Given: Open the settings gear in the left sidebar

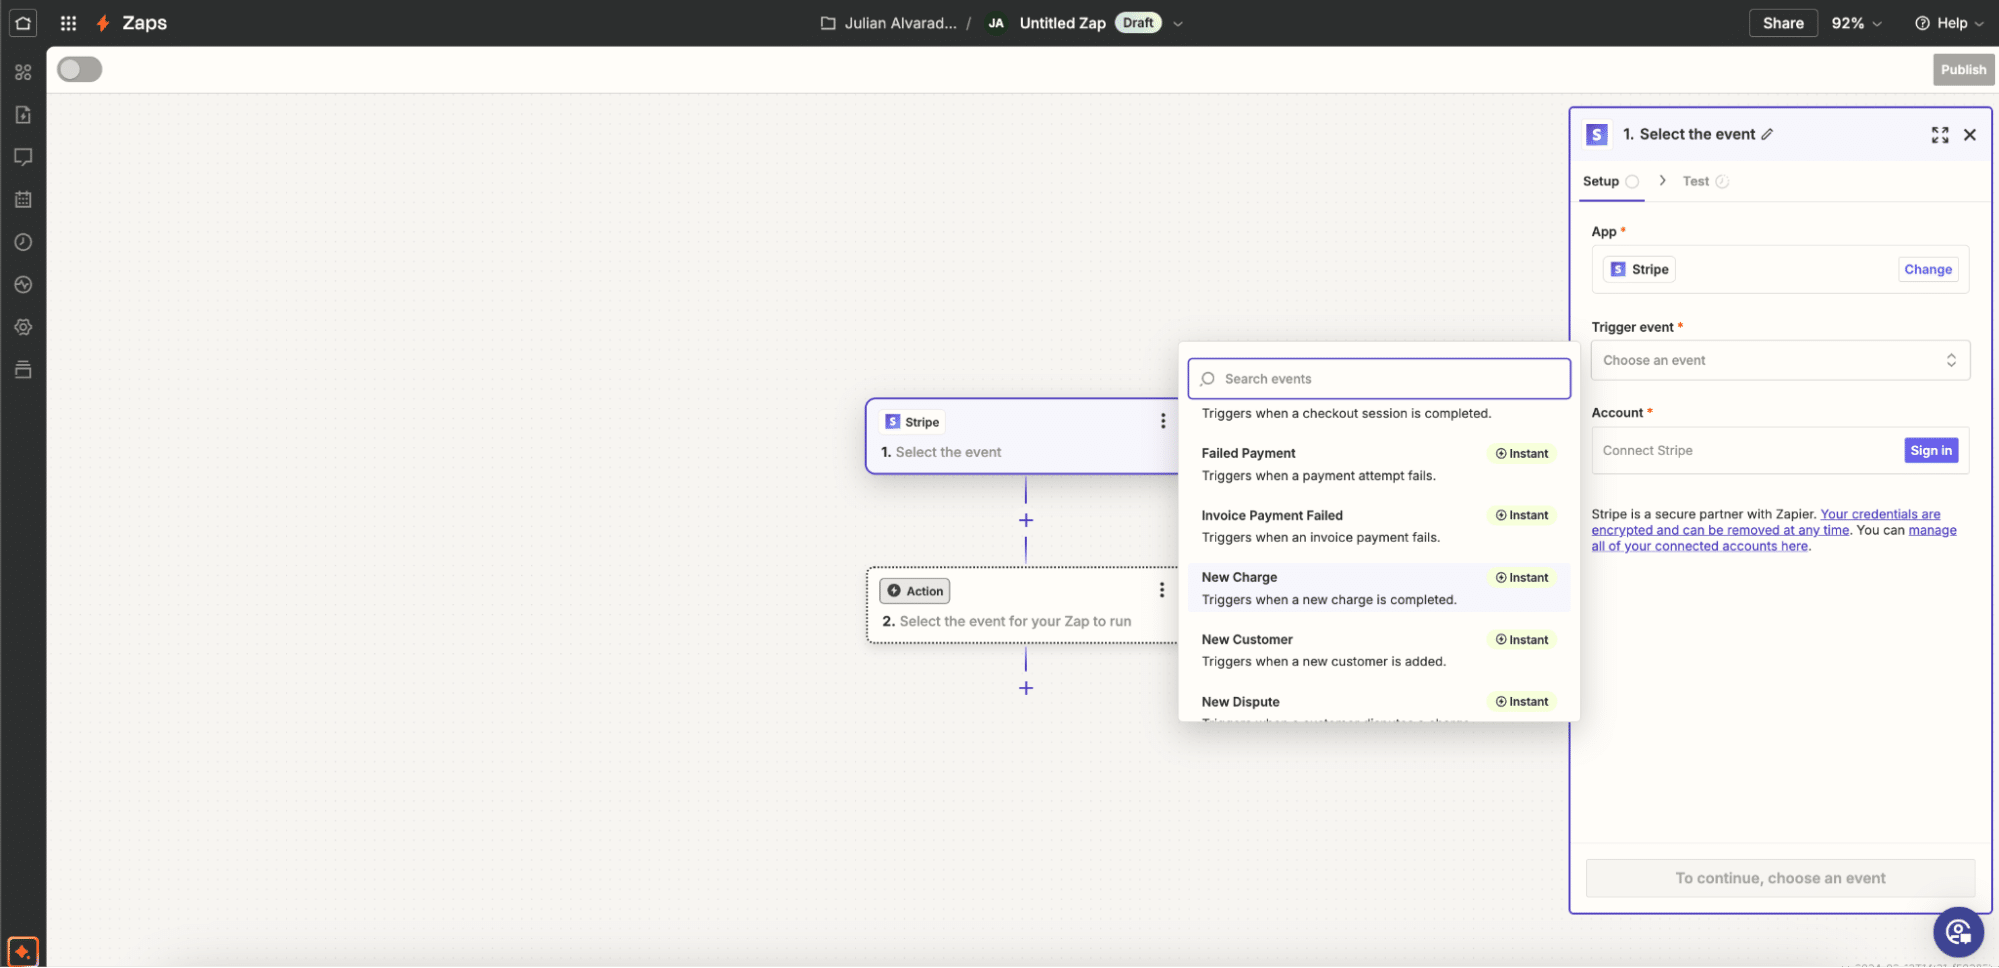Looking at the screenshot, I should tap(23, 327).
